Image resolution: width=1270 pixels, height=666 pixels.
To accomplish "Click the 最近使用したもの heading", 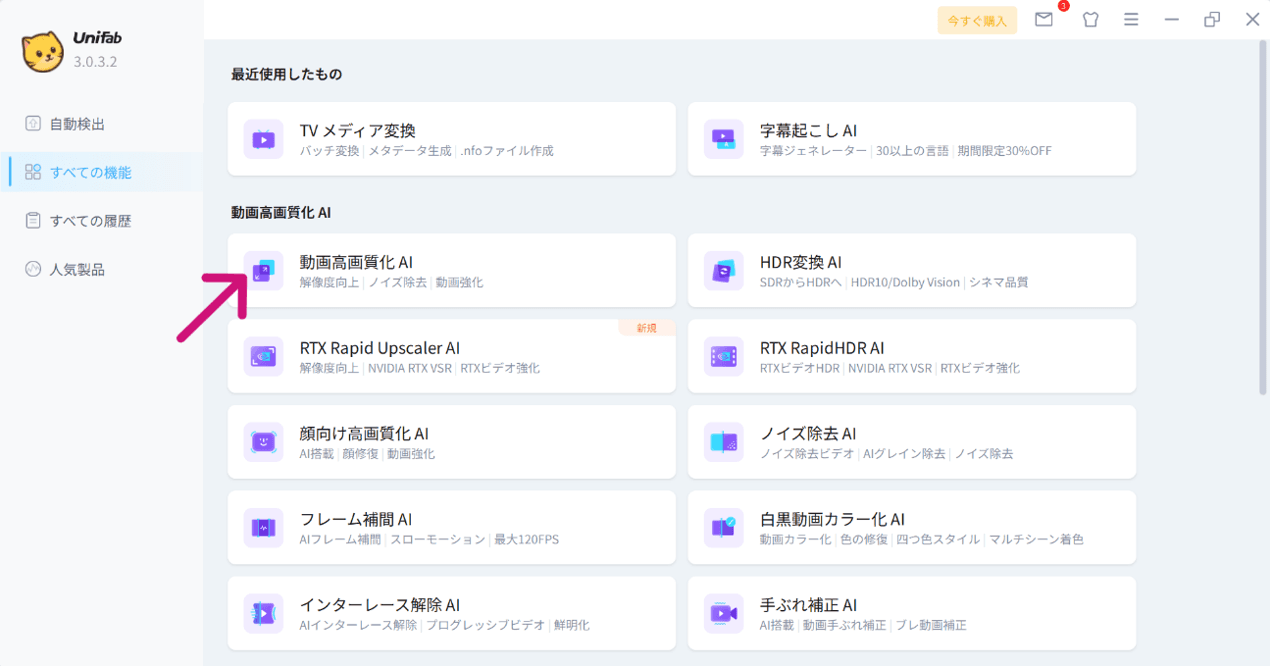I will (286, 74).
